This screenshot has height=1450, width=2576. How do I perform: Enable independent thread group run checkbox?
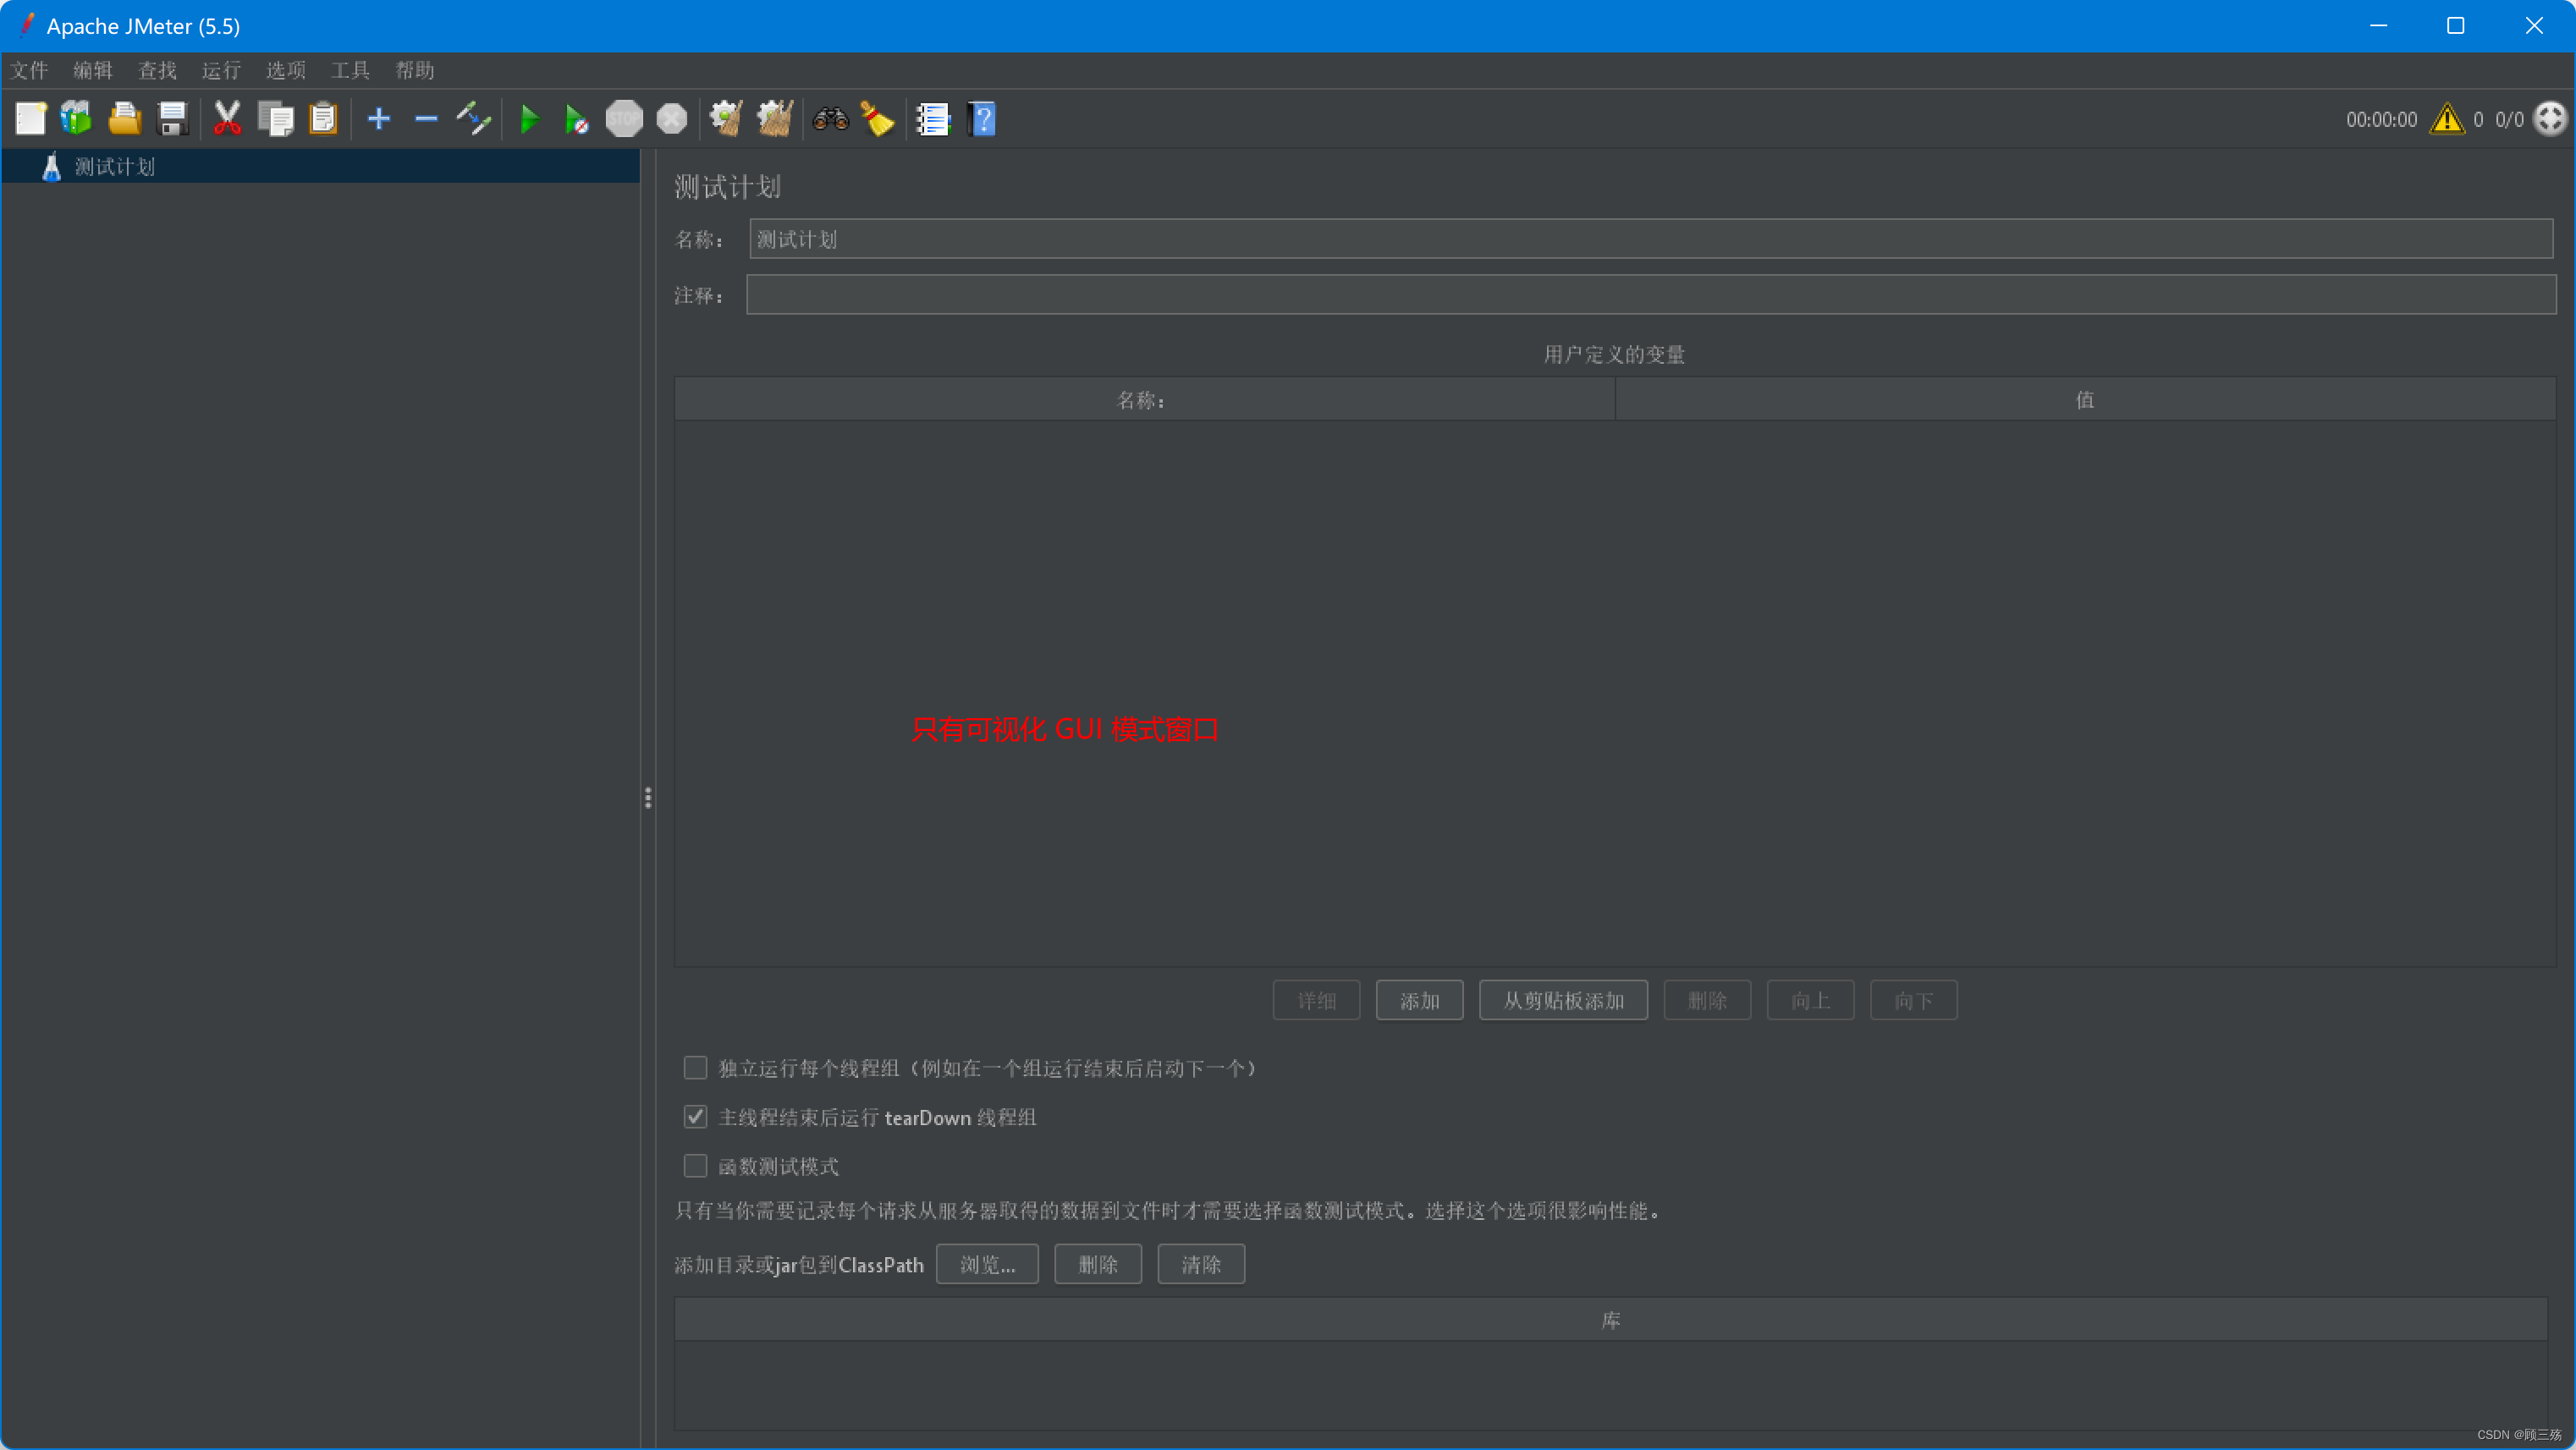tap(695, 1068)
